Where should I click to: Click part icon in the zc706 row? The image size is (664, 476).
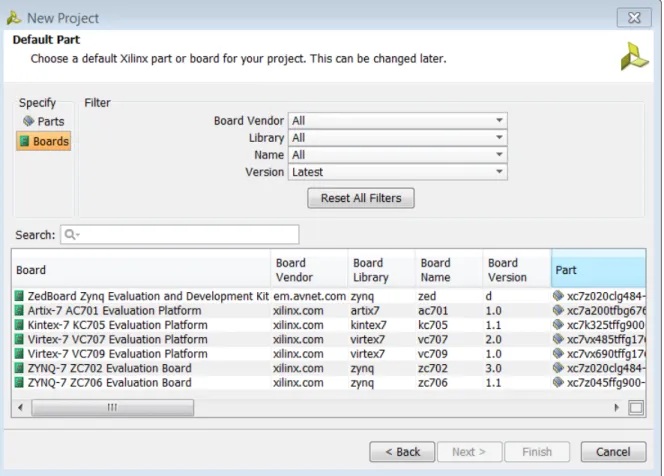pos(558,382)
